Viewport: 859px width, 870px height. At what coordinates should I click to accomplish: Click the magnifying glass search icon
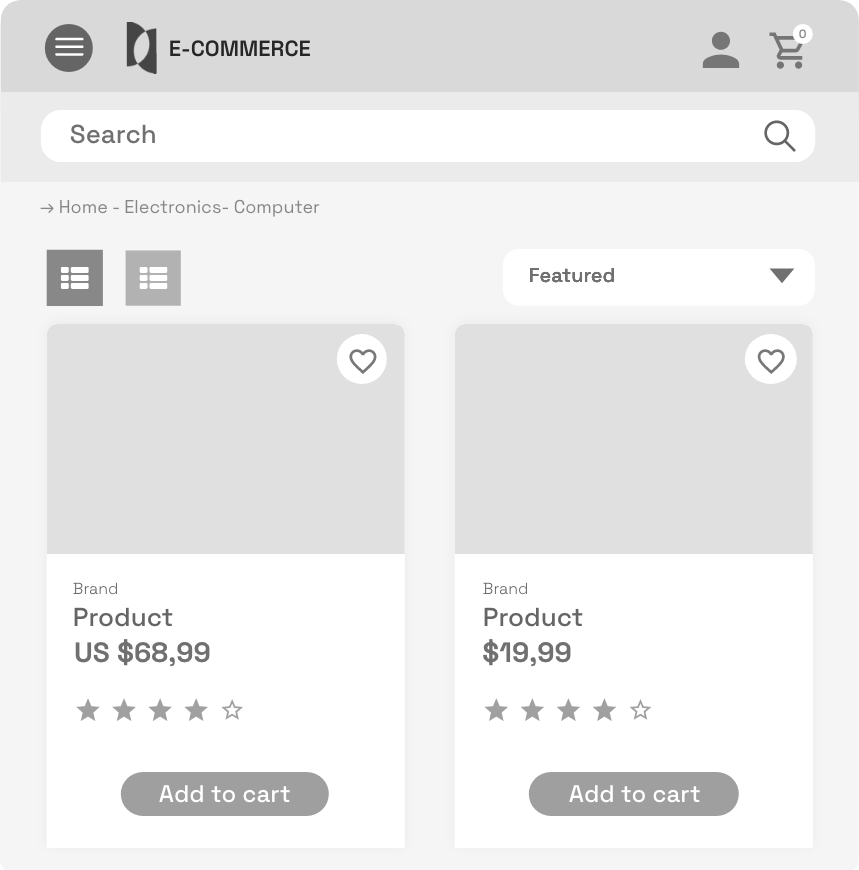click(779, 136)
